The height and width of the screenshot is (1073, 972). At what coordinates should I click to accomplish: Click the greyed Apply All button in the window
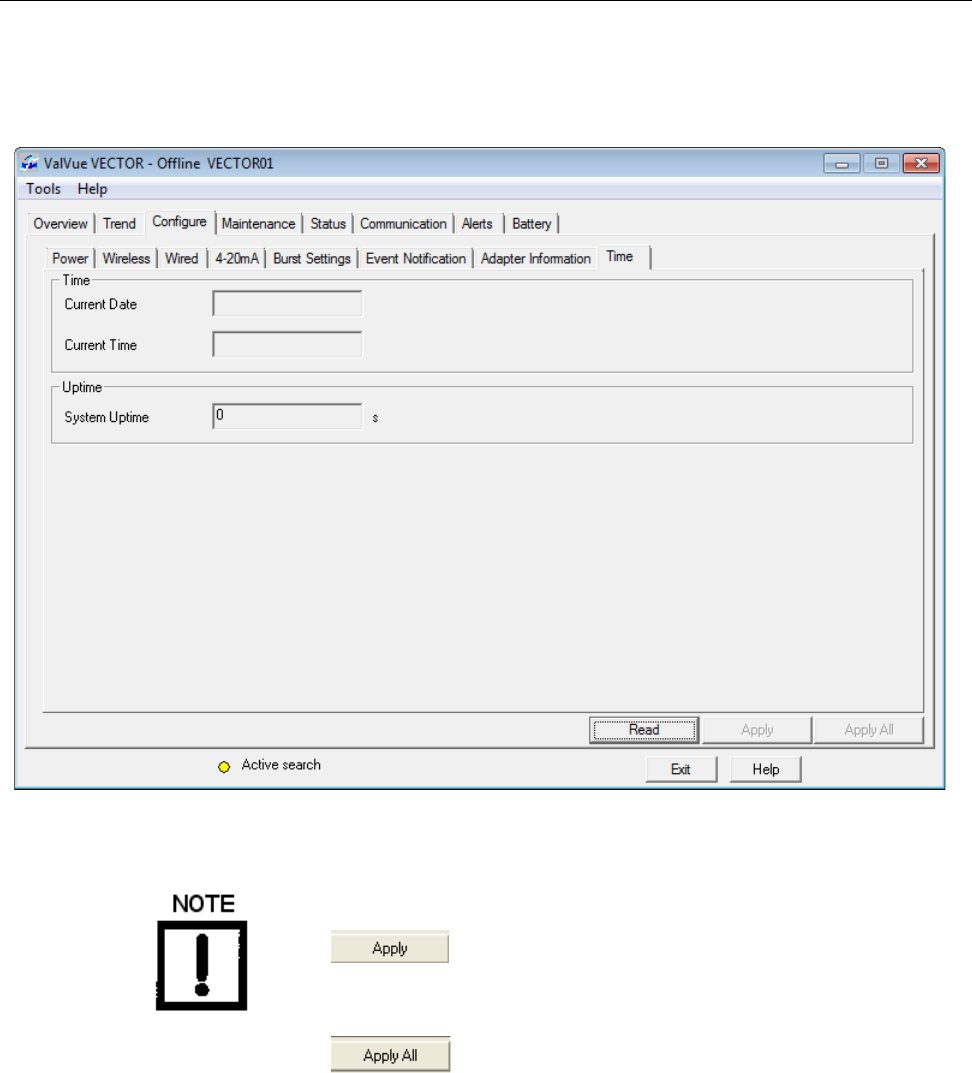[869, 730]
